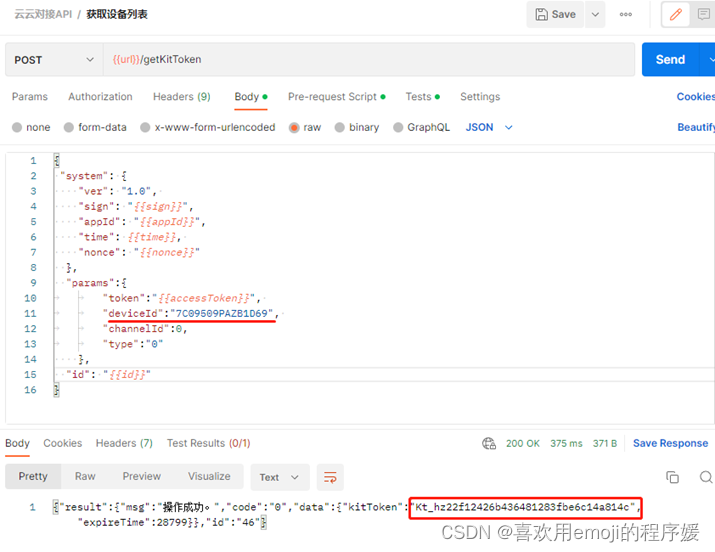Screen dimensions: 715x552
Task: Click the {{appId}} variable on line 5
Action: coord(169,222)
